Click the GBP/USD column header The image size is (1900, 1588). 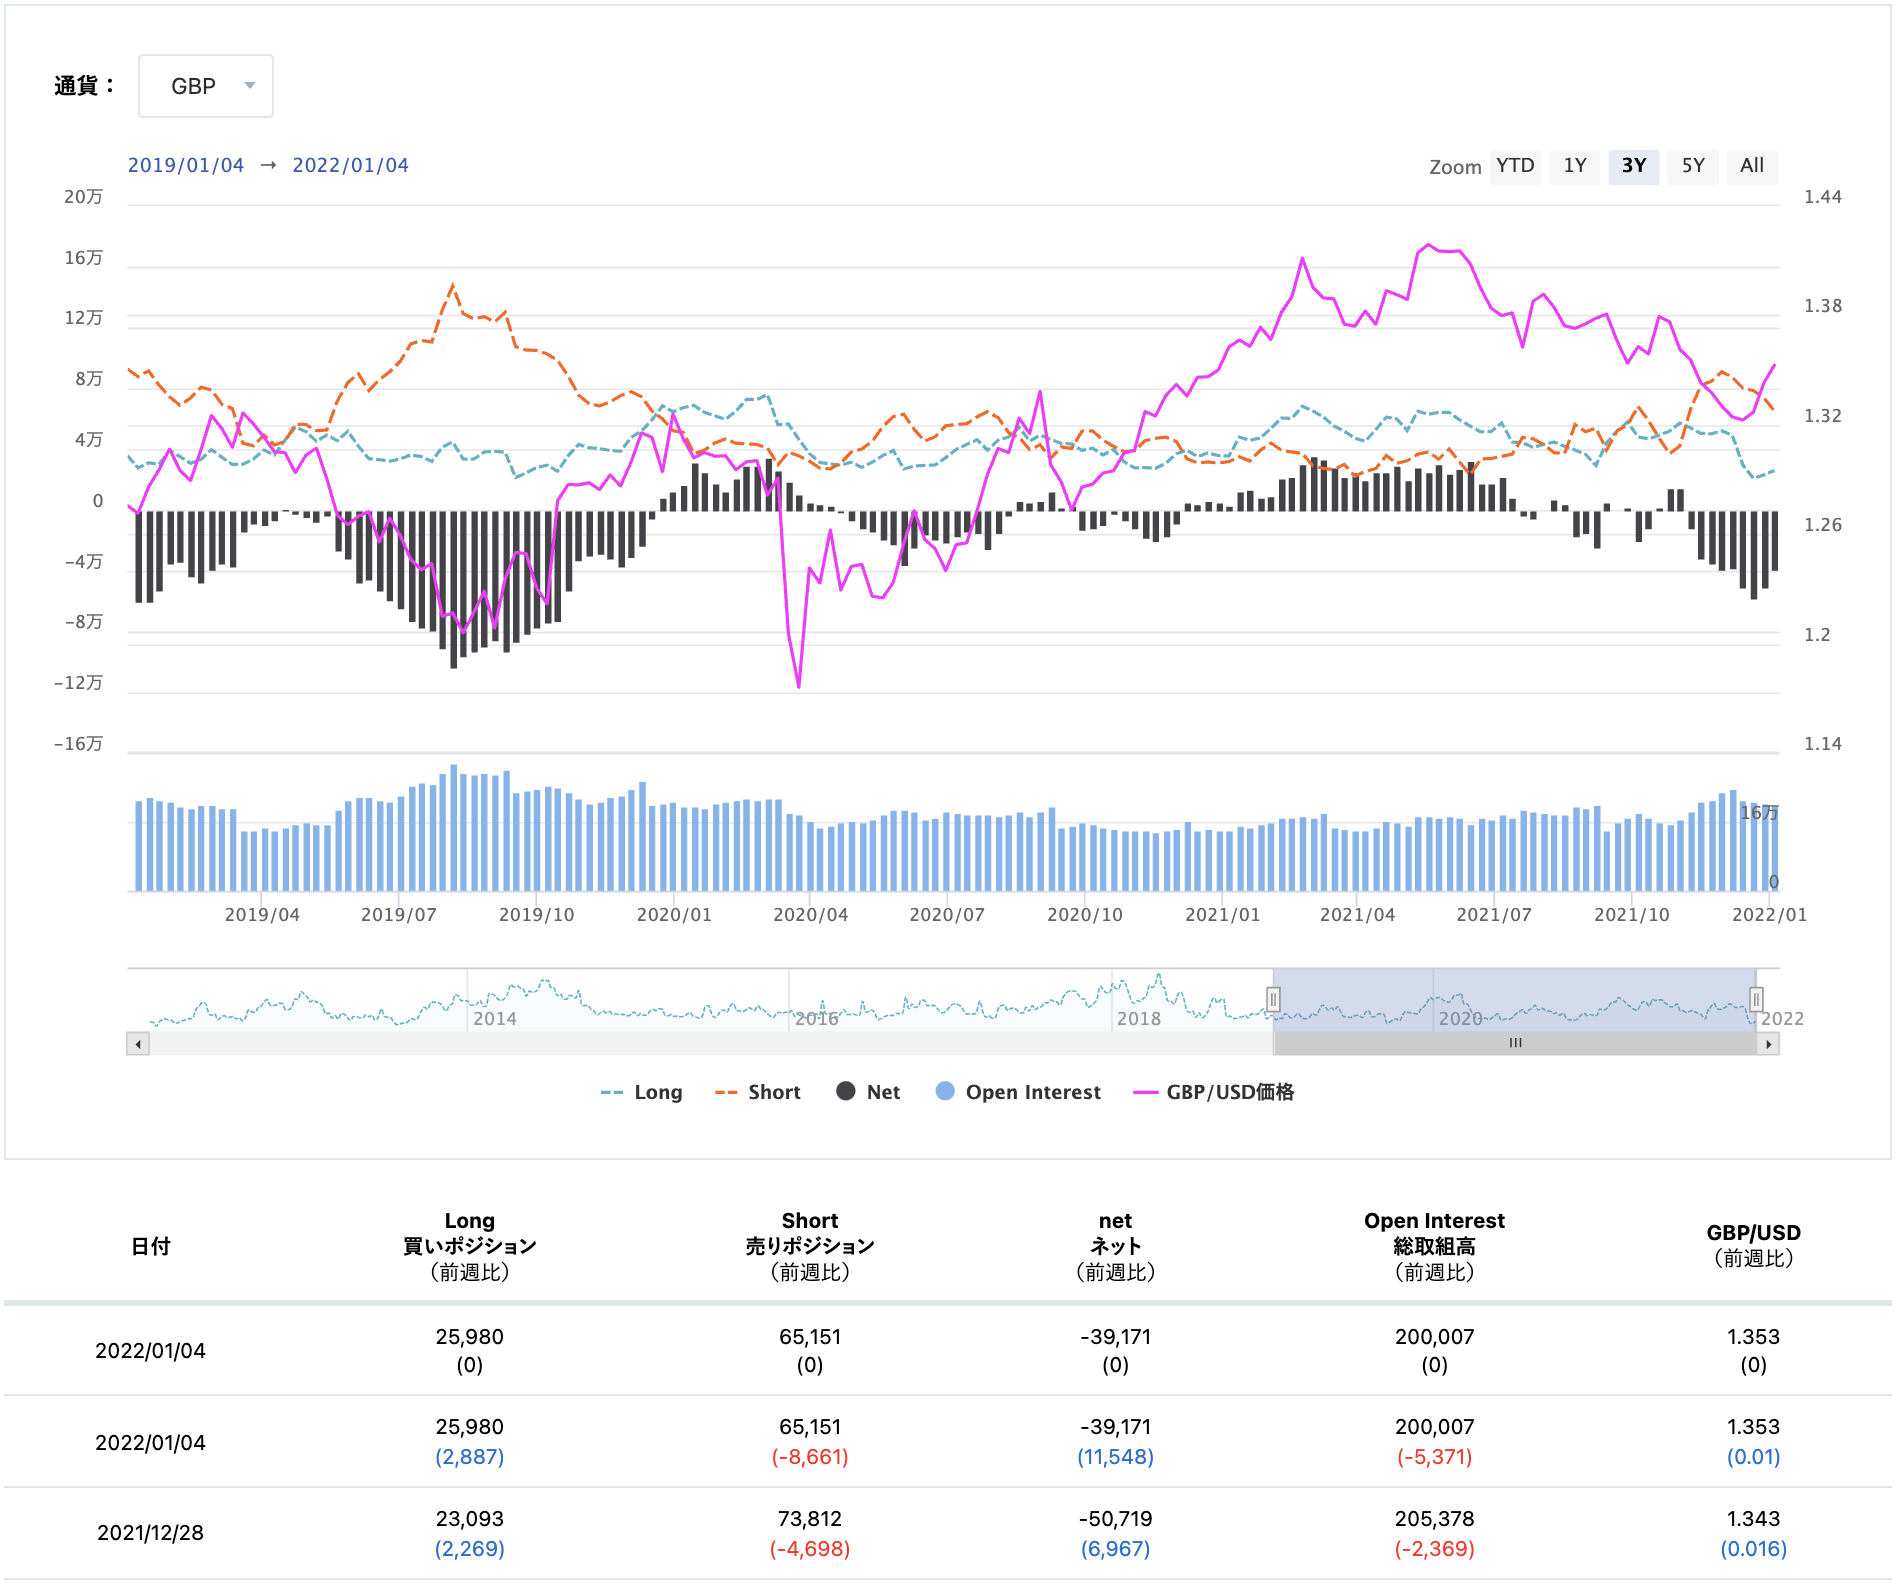click(1753, 1246)
